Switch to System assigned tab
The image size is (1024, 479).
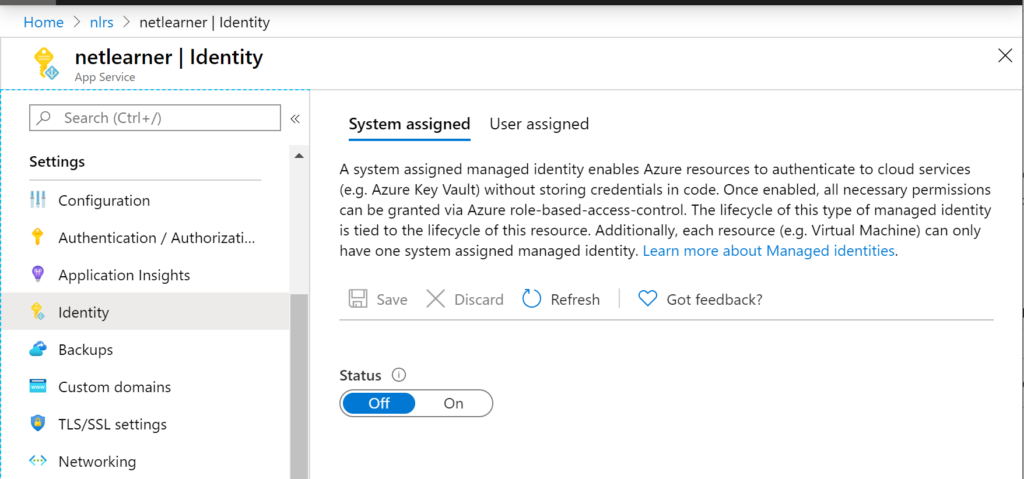click(409, 124)
